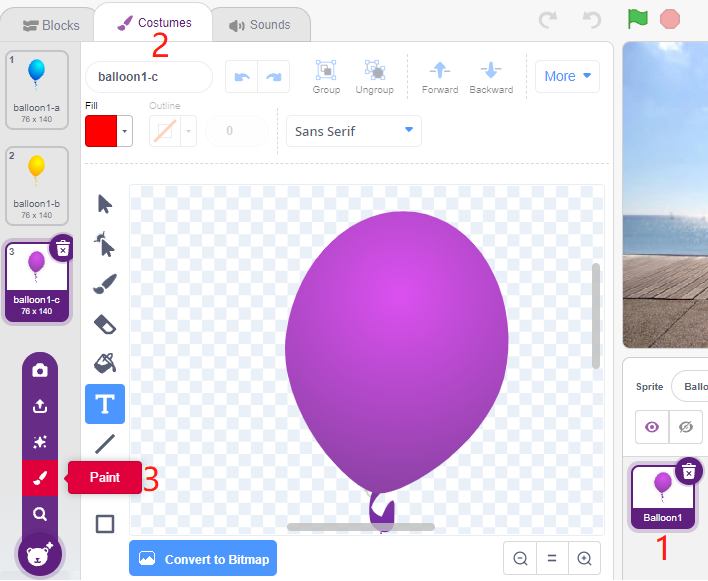Click the Paint tooltip label

(x=105, y=477)
